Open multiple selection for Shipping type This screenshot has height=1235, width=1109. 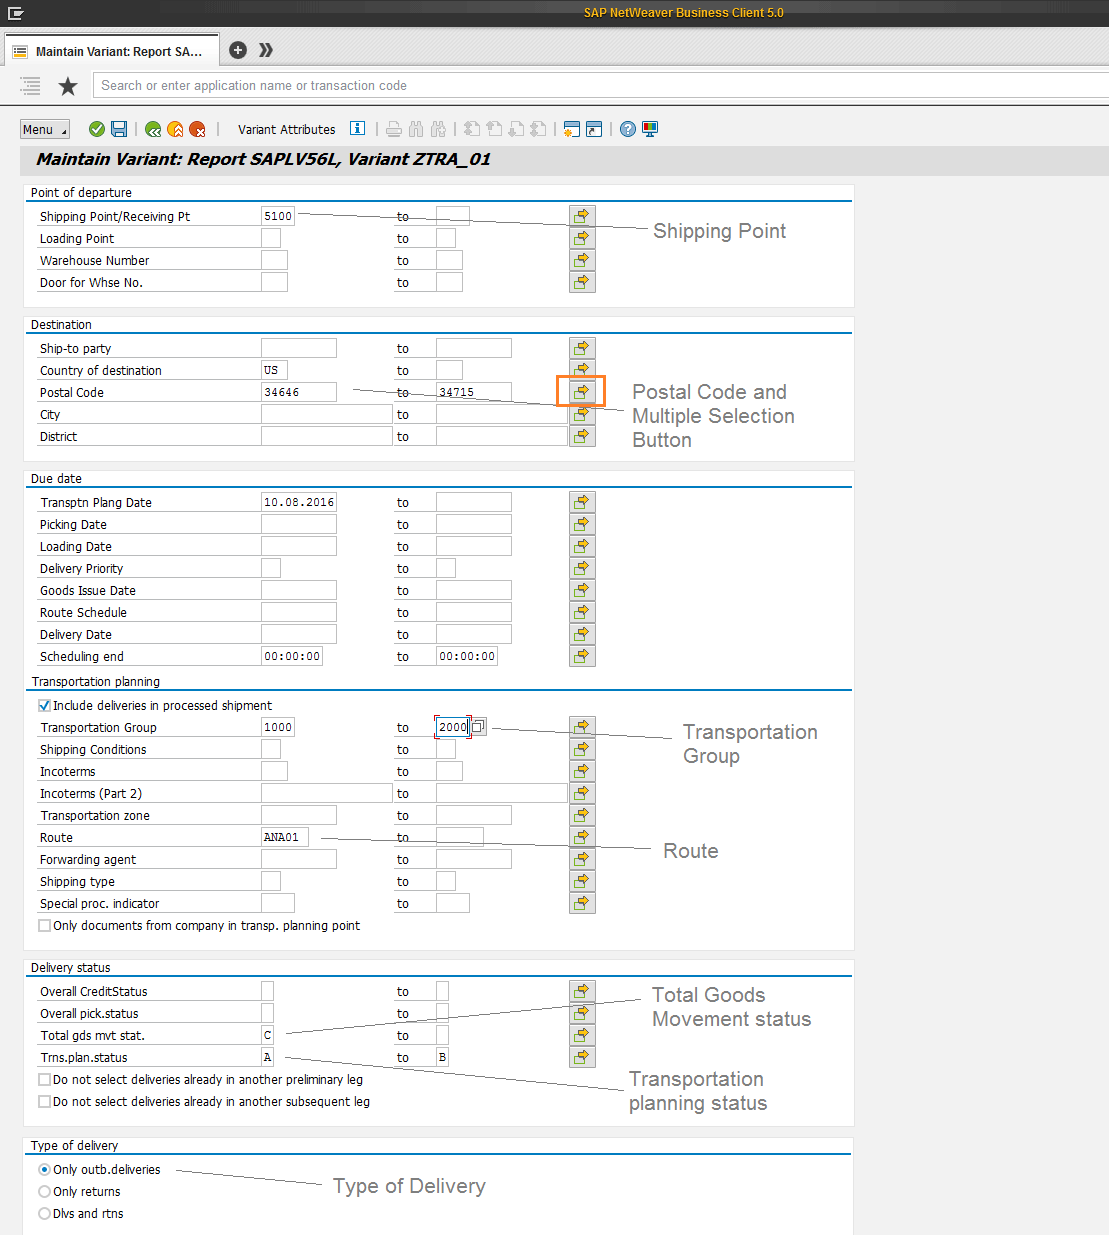pyautogui.click(x=582, y=881)
